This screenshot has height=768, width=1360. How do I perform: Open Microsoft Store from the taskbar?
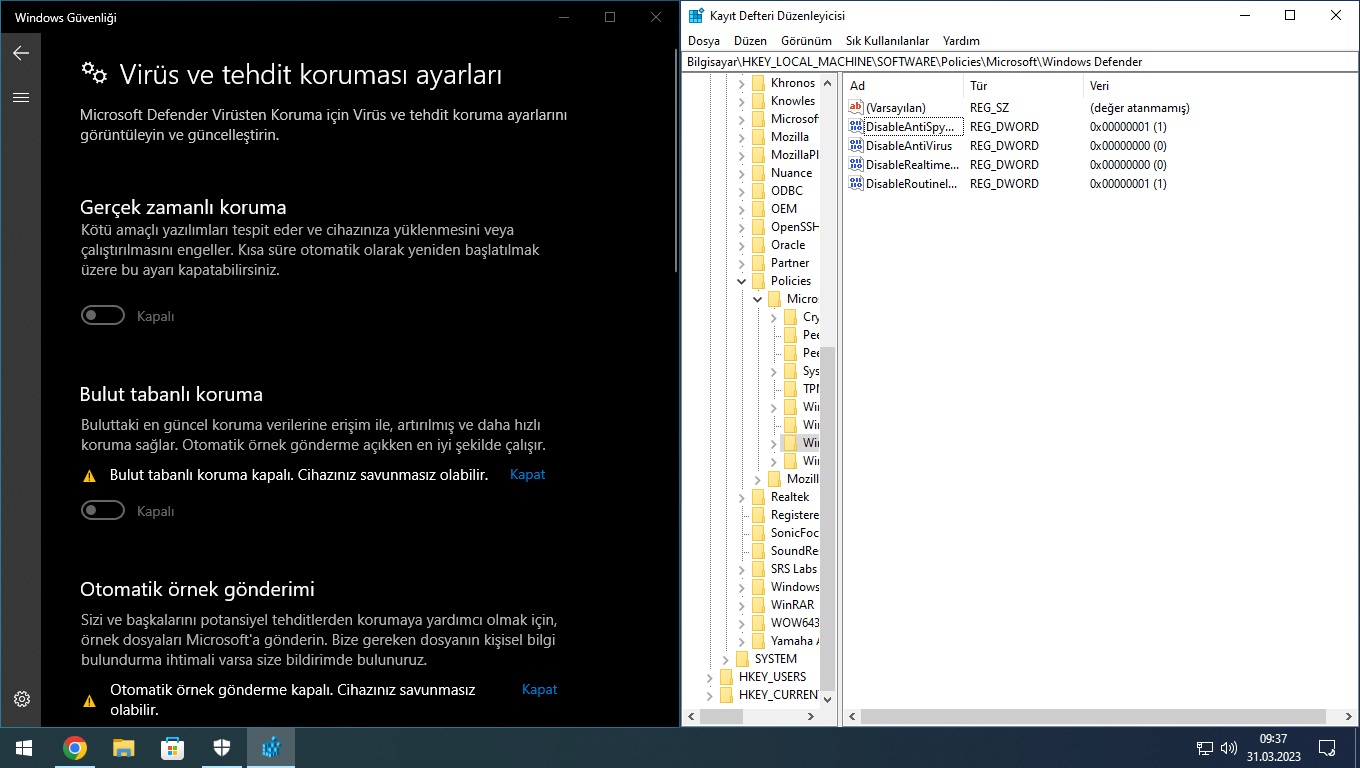coord(172,747)
